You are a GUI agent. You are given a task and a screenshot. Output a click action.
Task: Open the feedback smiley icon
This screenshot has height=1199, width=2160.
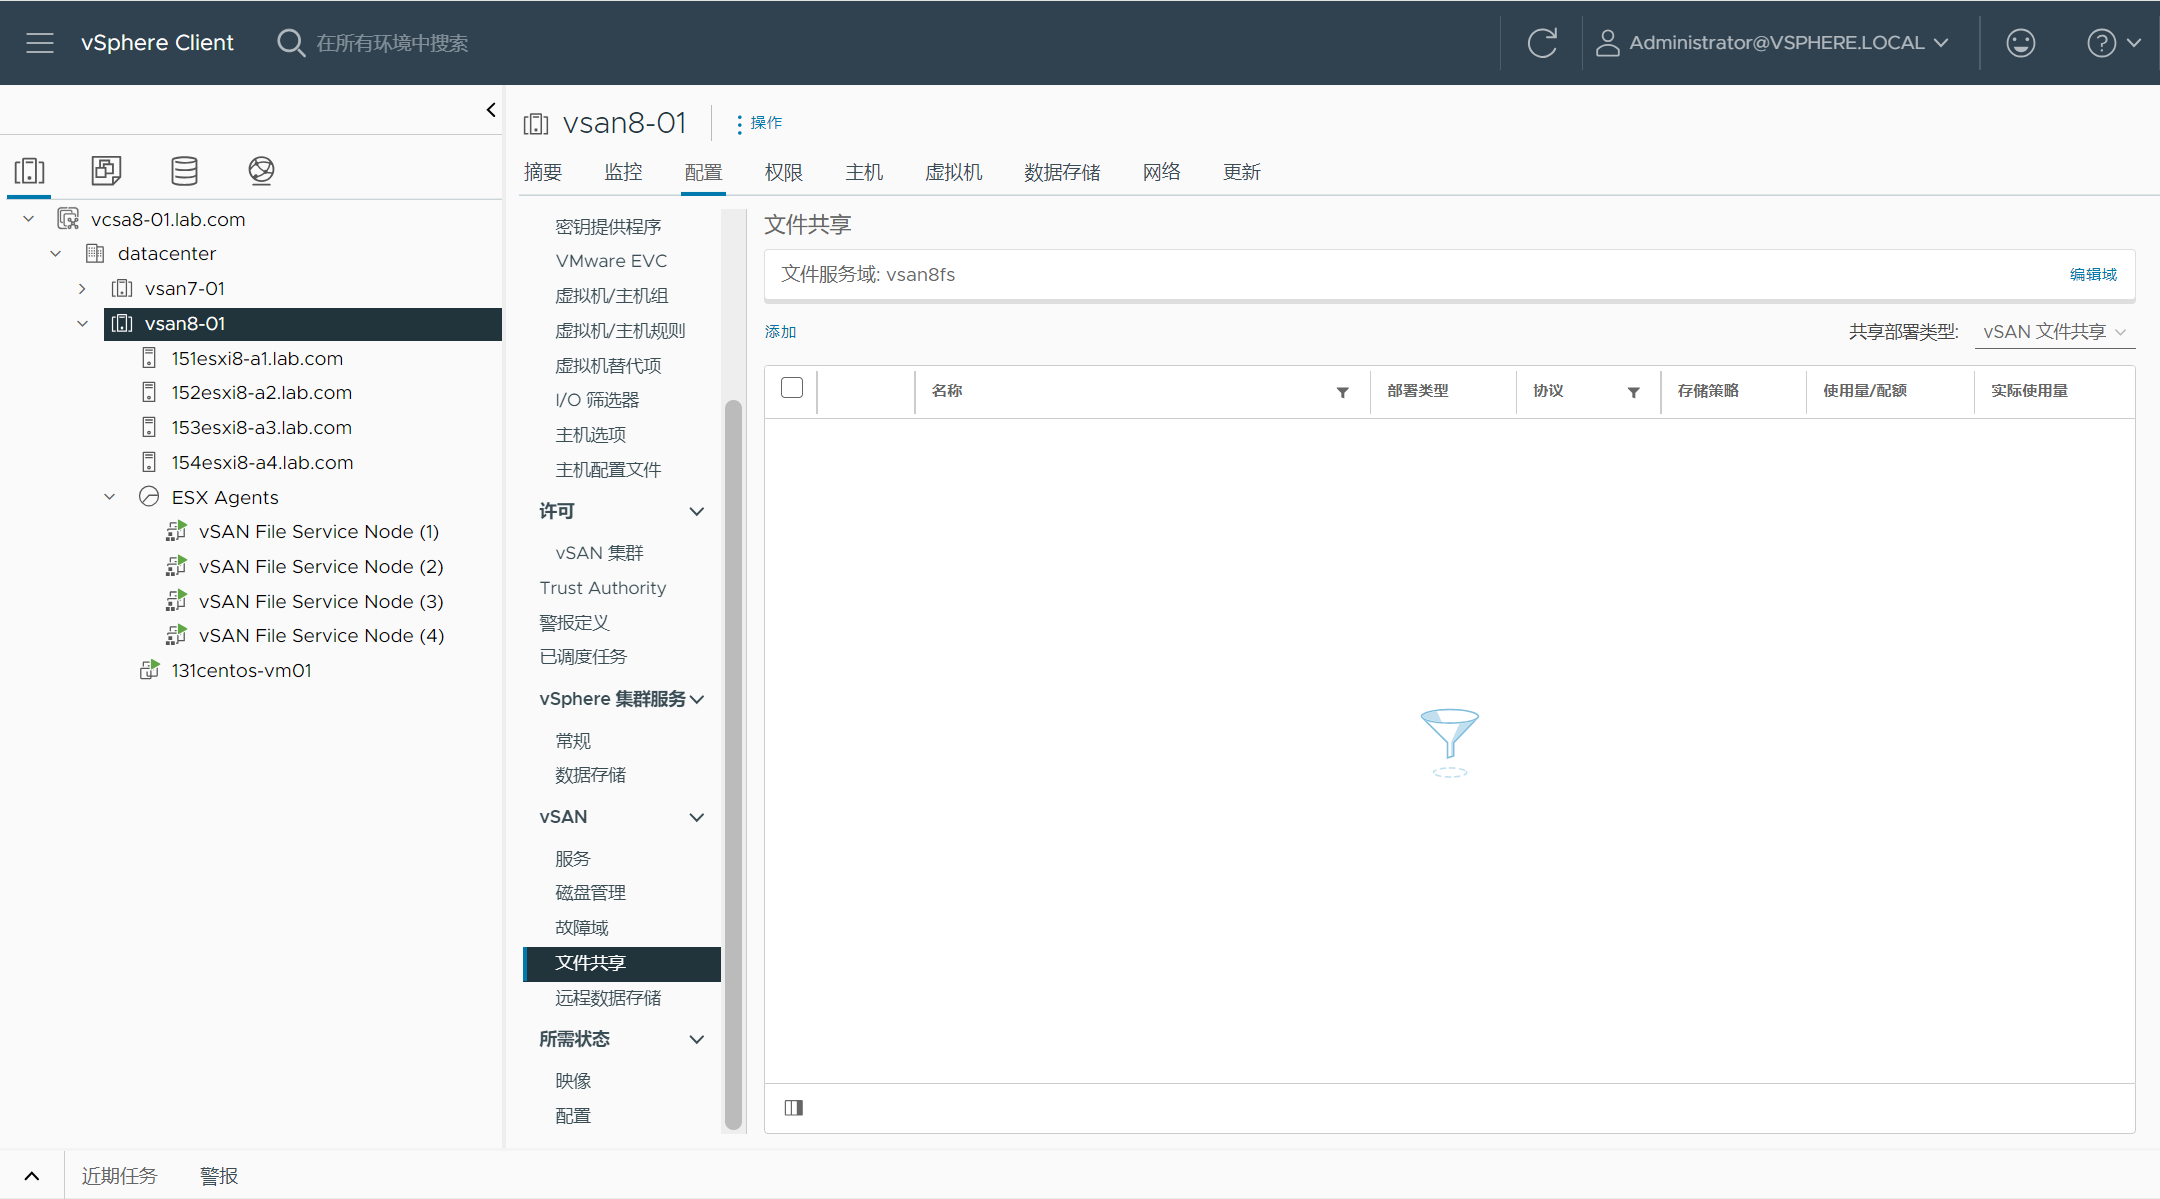(2021, 43)
